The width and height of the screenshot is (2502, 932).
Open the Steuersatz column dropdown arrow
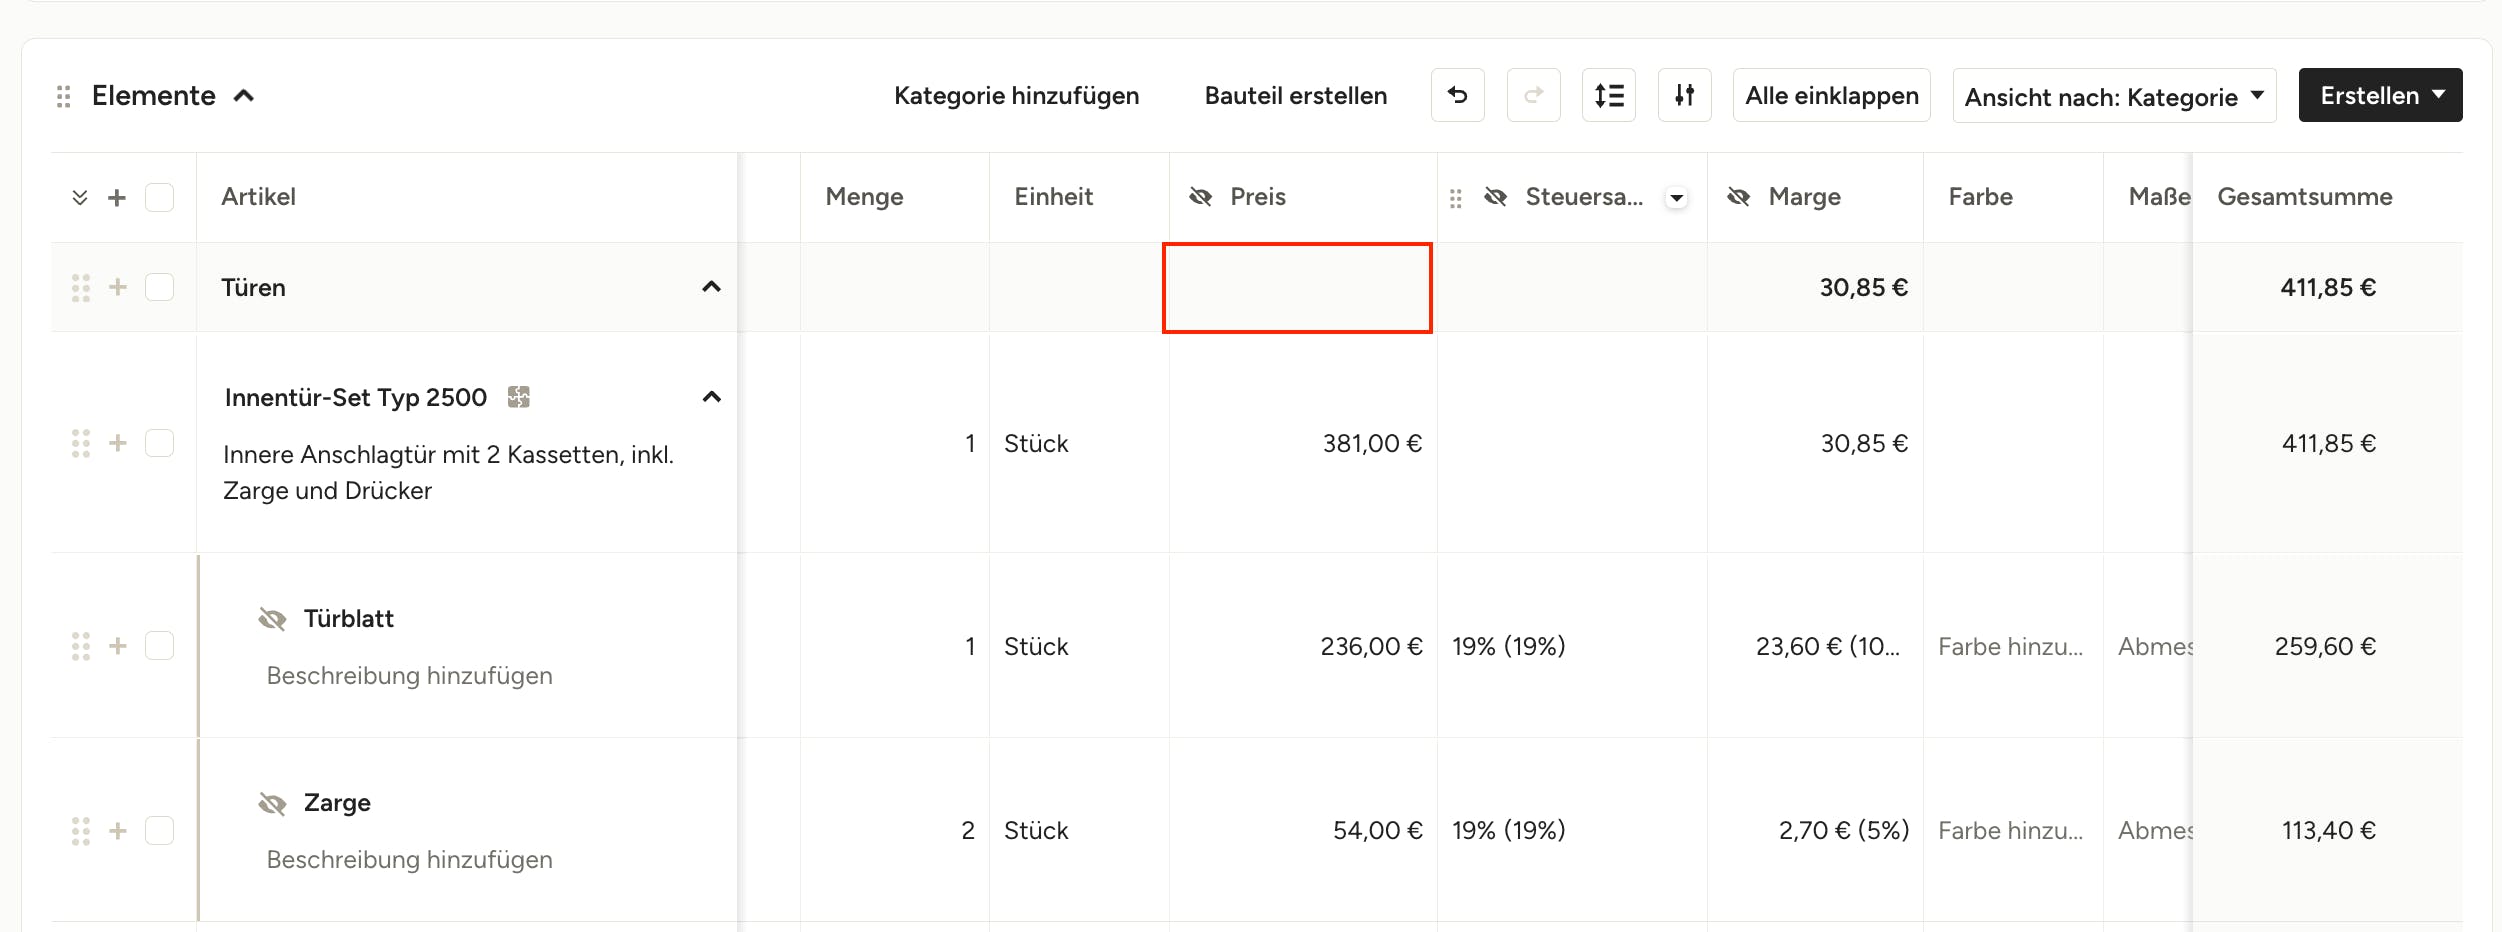pos(1676,198)
